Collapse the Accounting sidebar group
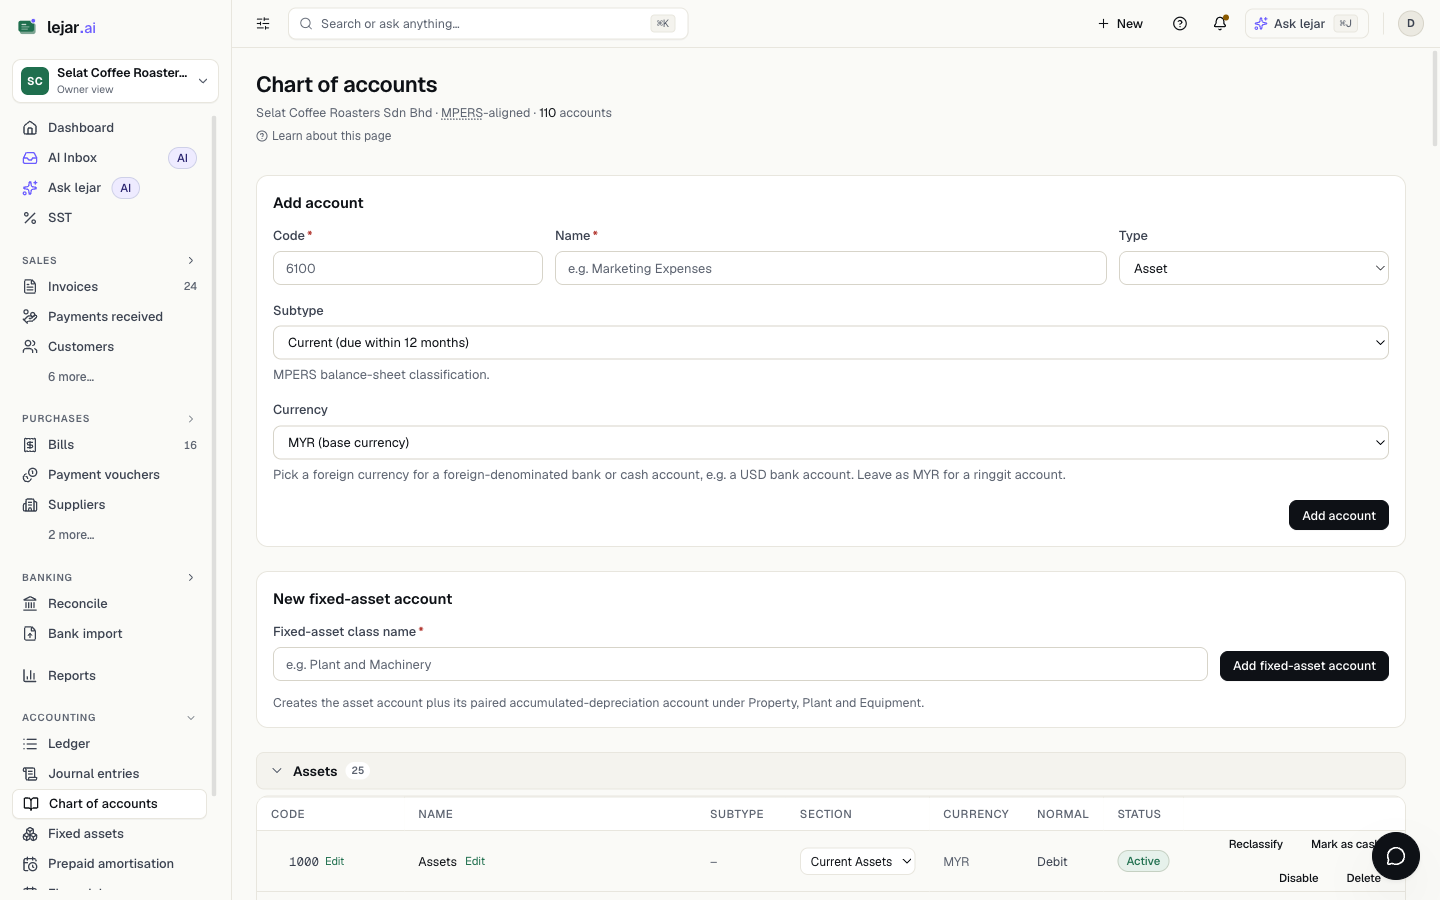Screen dimensions: 1440x900 (x=190, y=718)
